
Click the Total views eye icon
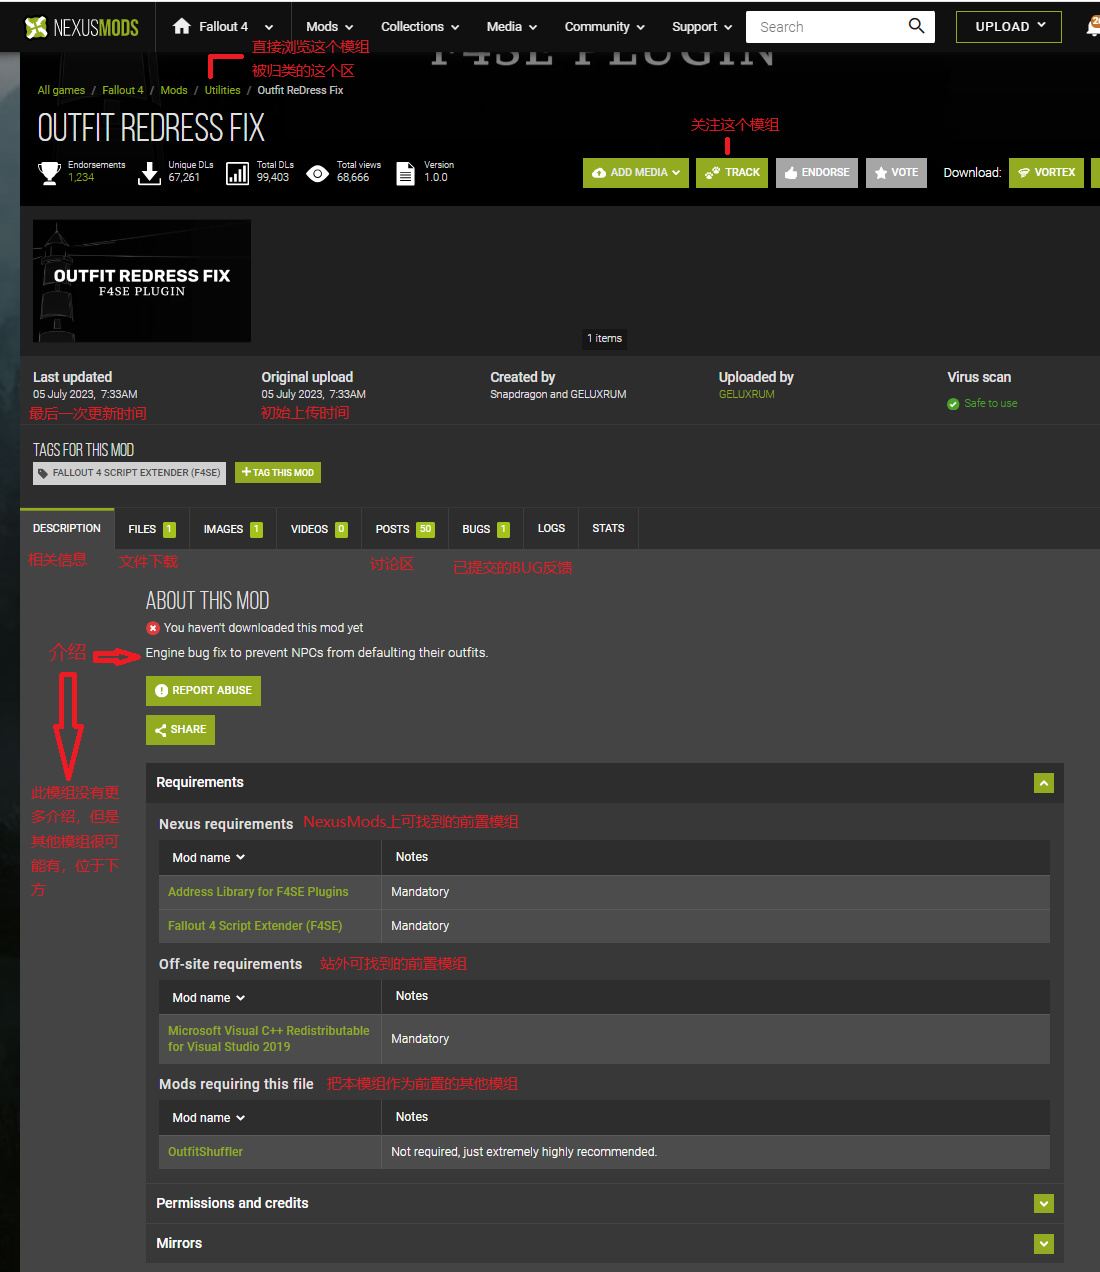(x=317, y=174)
